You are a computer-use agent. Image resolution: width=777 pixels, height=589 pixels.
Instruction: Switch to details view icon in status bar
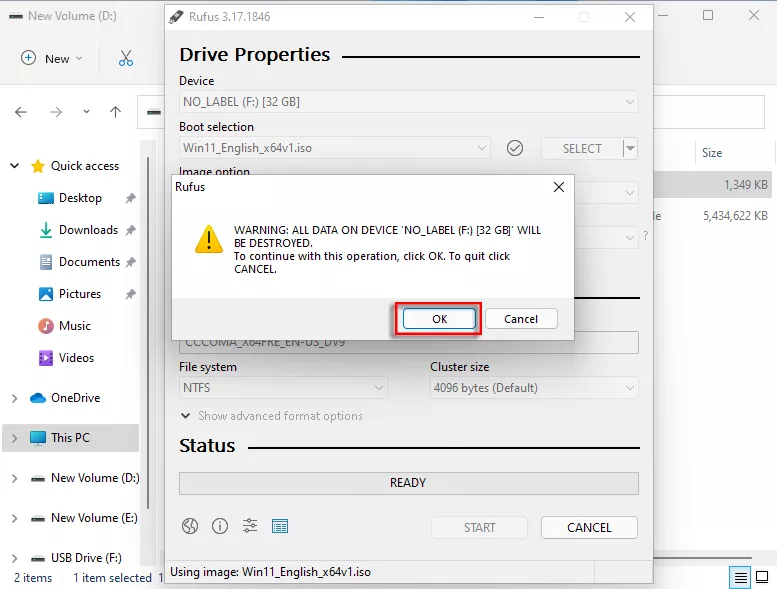741,578
